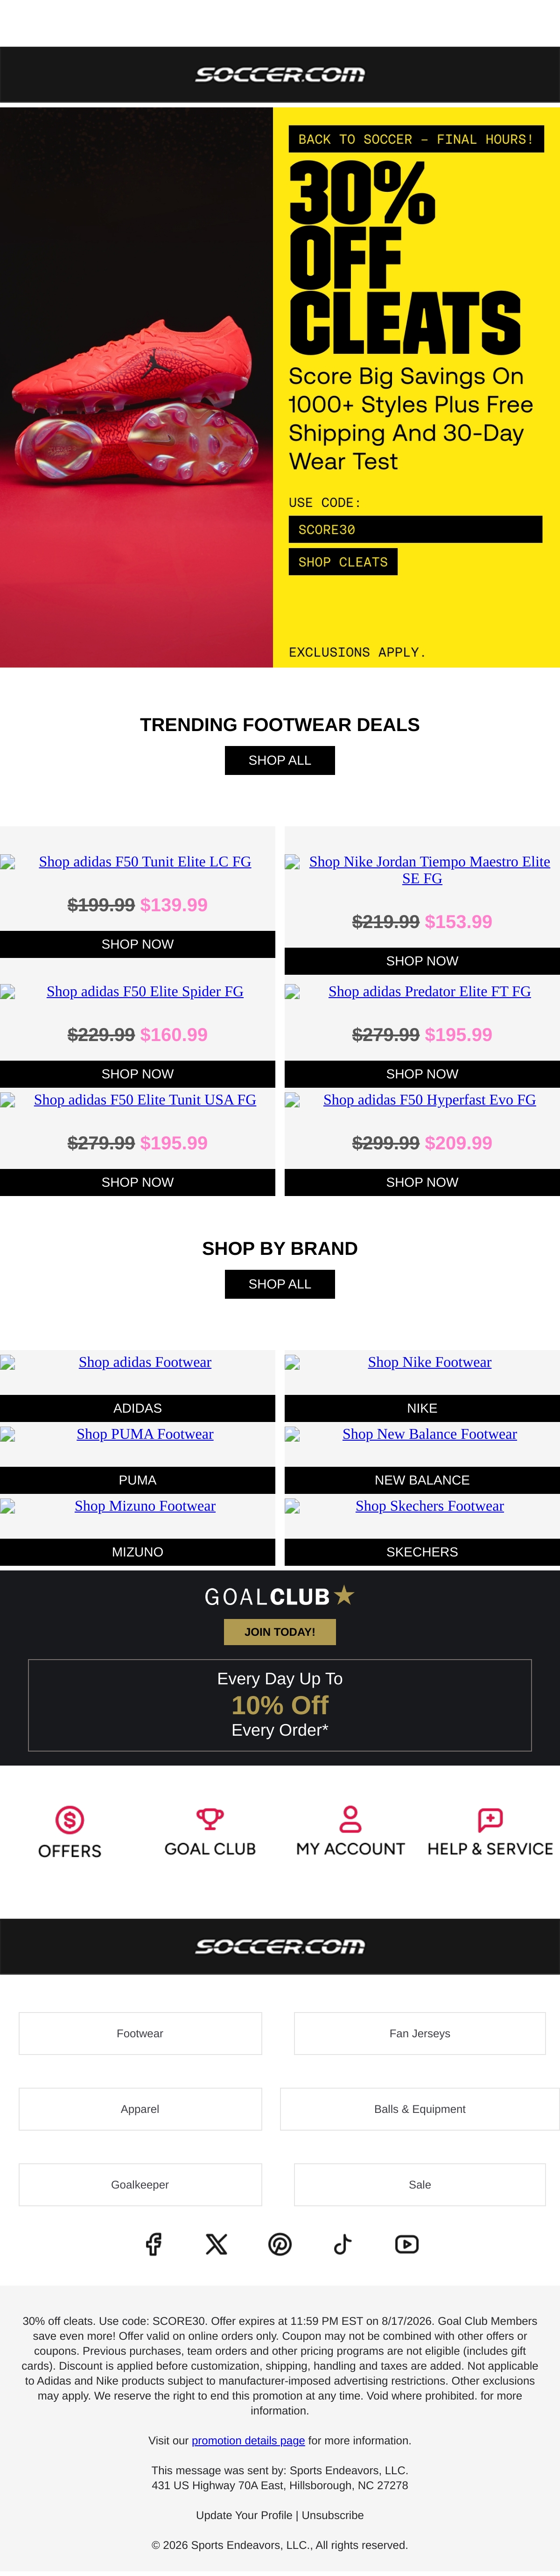Click the red Jordan cleat hero image

[136, 387]
